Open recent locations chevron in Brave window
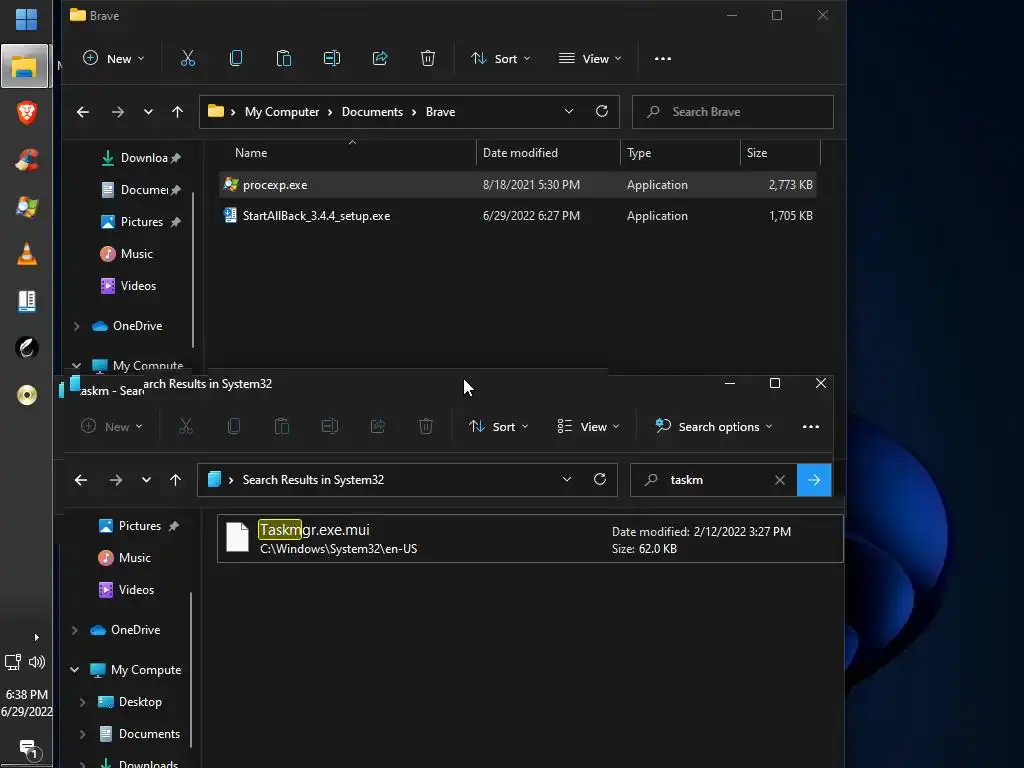Screen dimensions: 1024x768 [x=148, y=112]
